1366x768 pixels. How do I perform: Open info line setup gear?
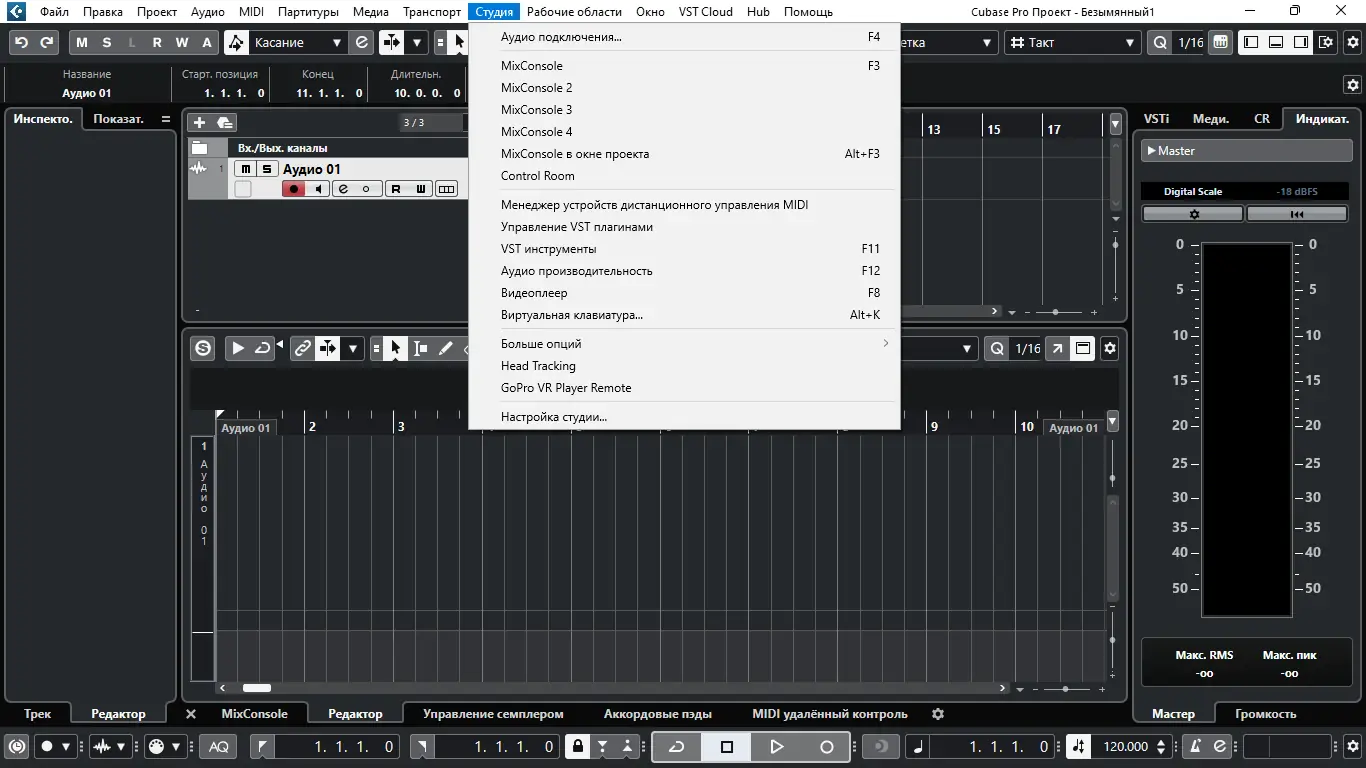coord(1352,85)
